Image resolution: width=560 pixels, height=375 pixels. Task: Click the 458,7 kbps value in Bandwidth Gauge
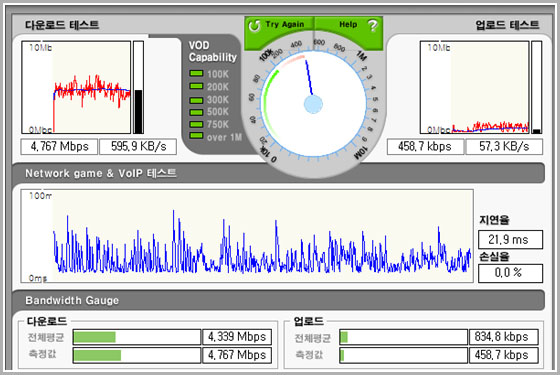click(504, 355)
